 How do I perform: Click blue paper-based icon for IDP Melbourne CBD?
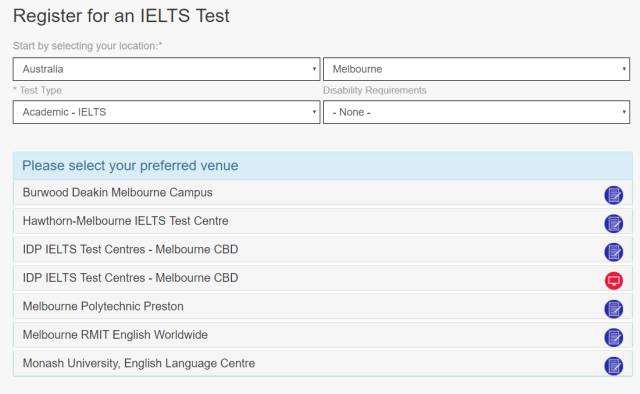pos(613,252)
